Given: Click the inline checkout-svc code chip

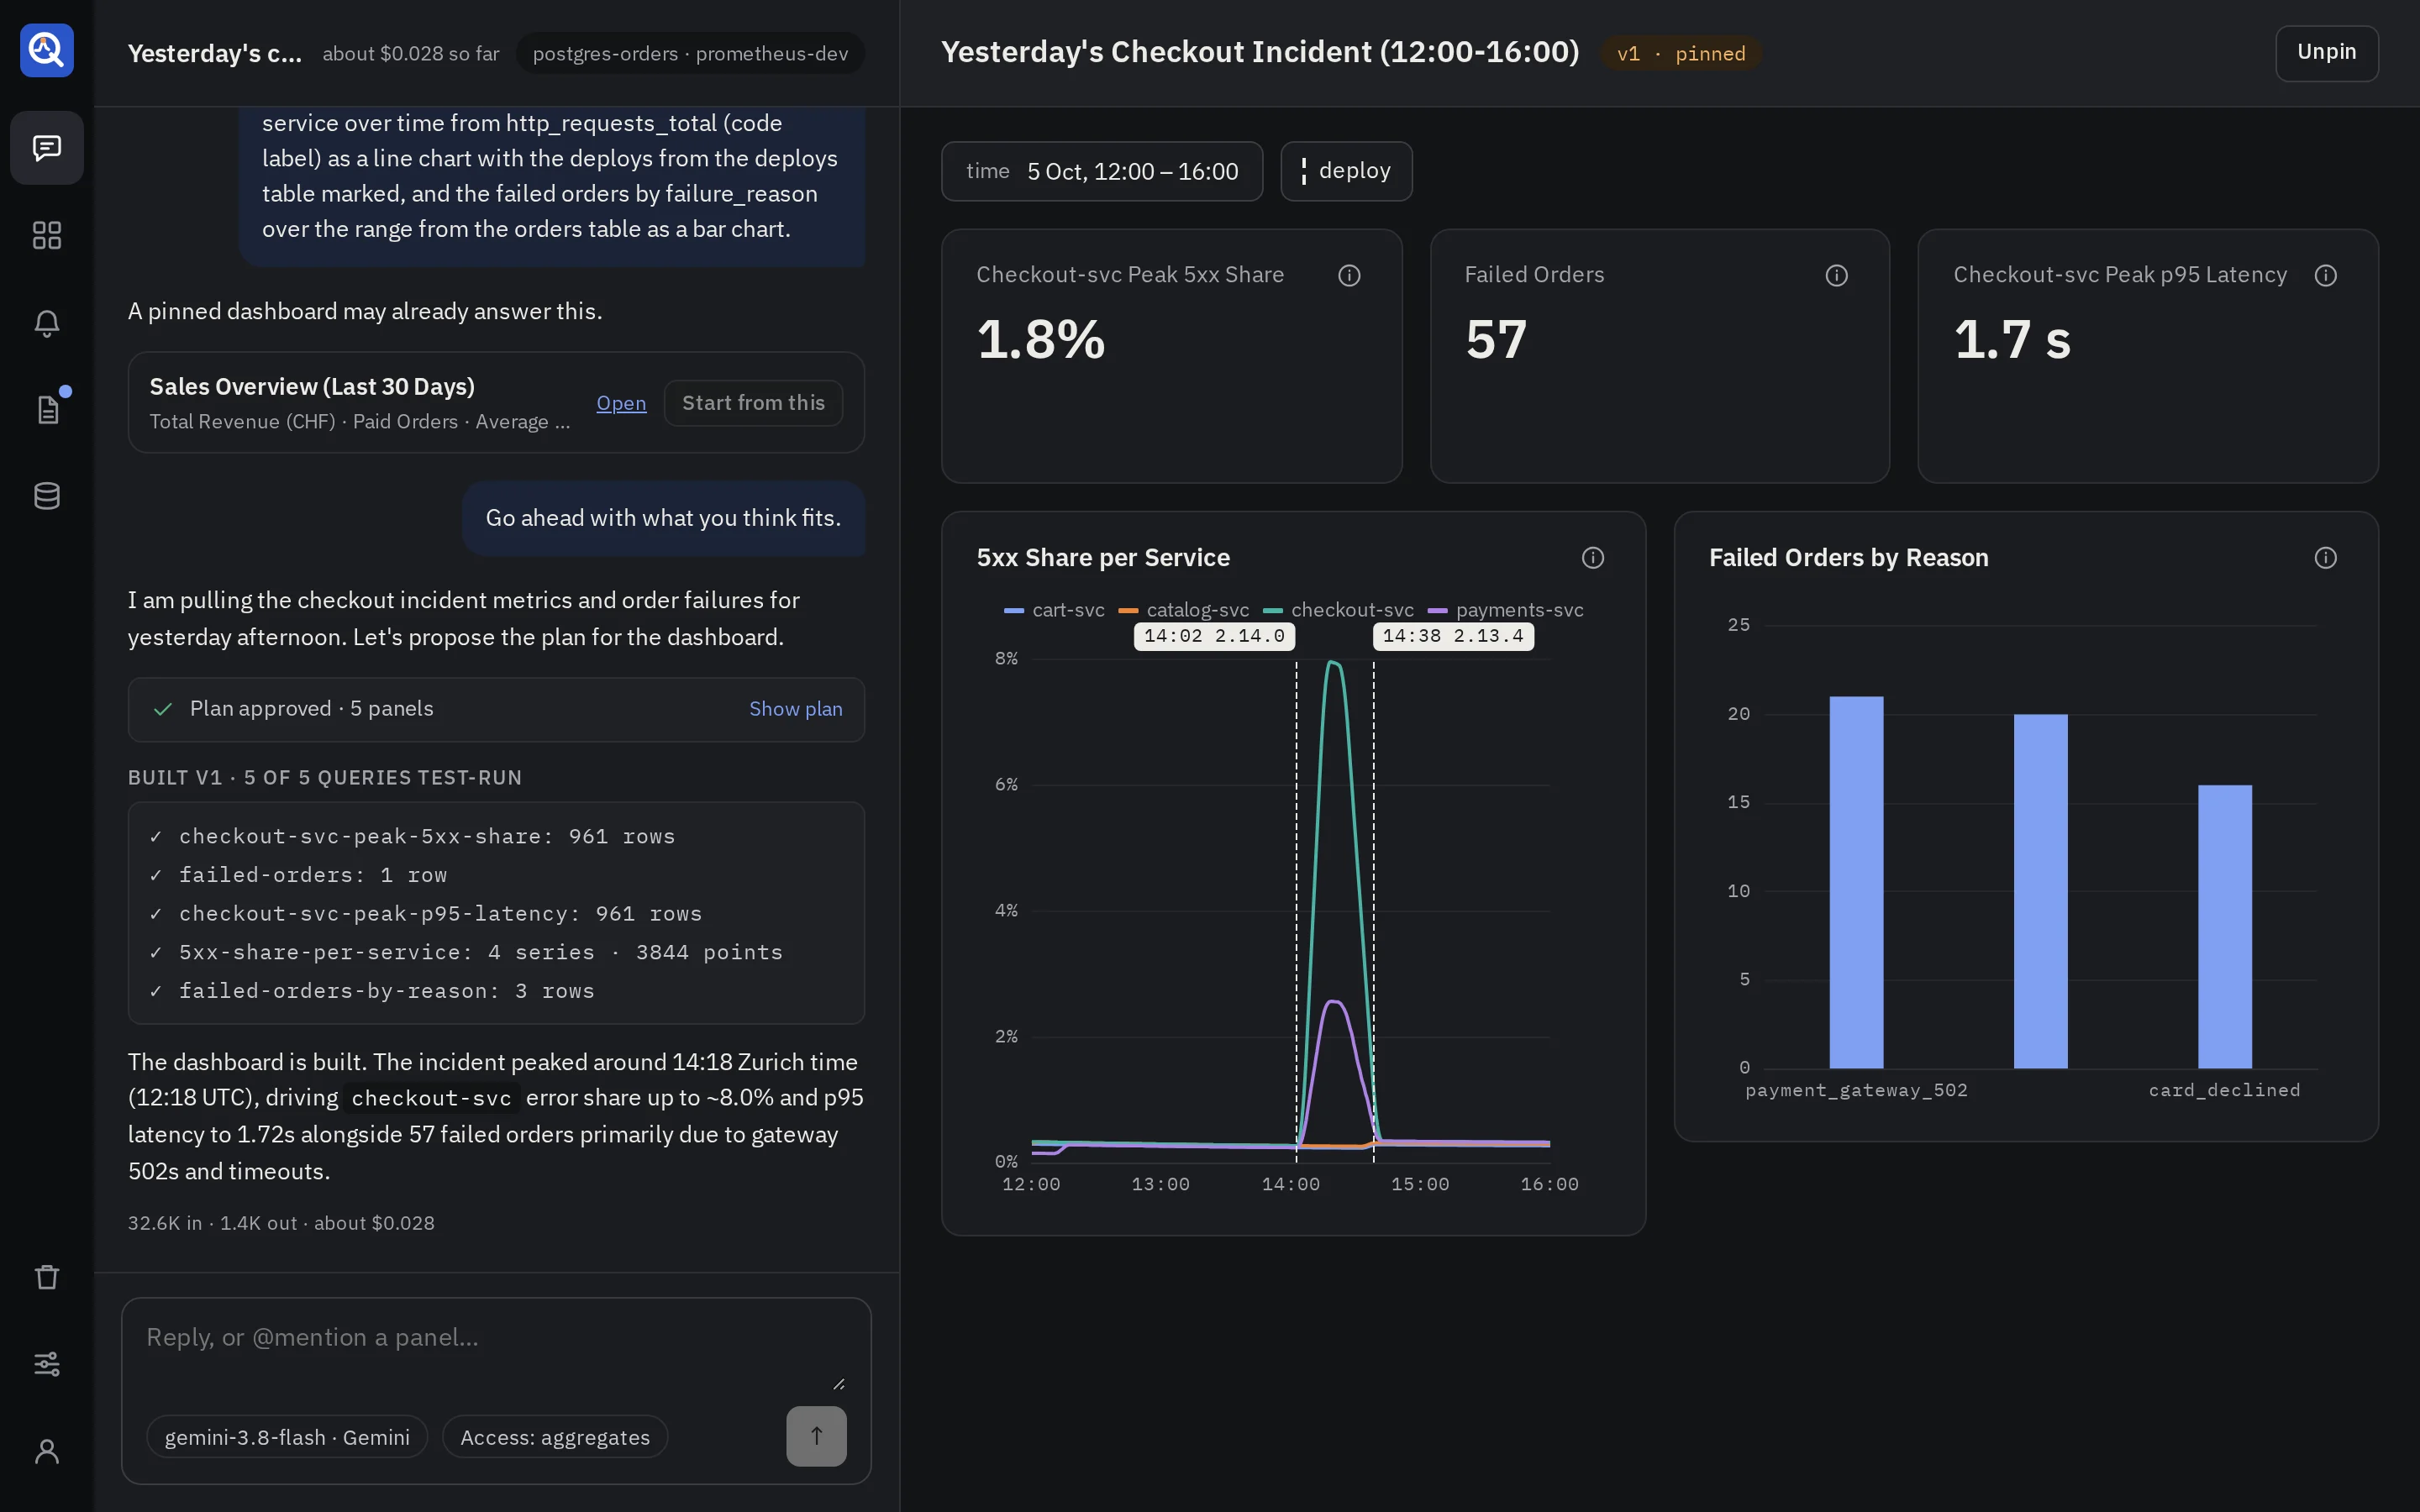Looking at the screenshot, I should 432,1098.
